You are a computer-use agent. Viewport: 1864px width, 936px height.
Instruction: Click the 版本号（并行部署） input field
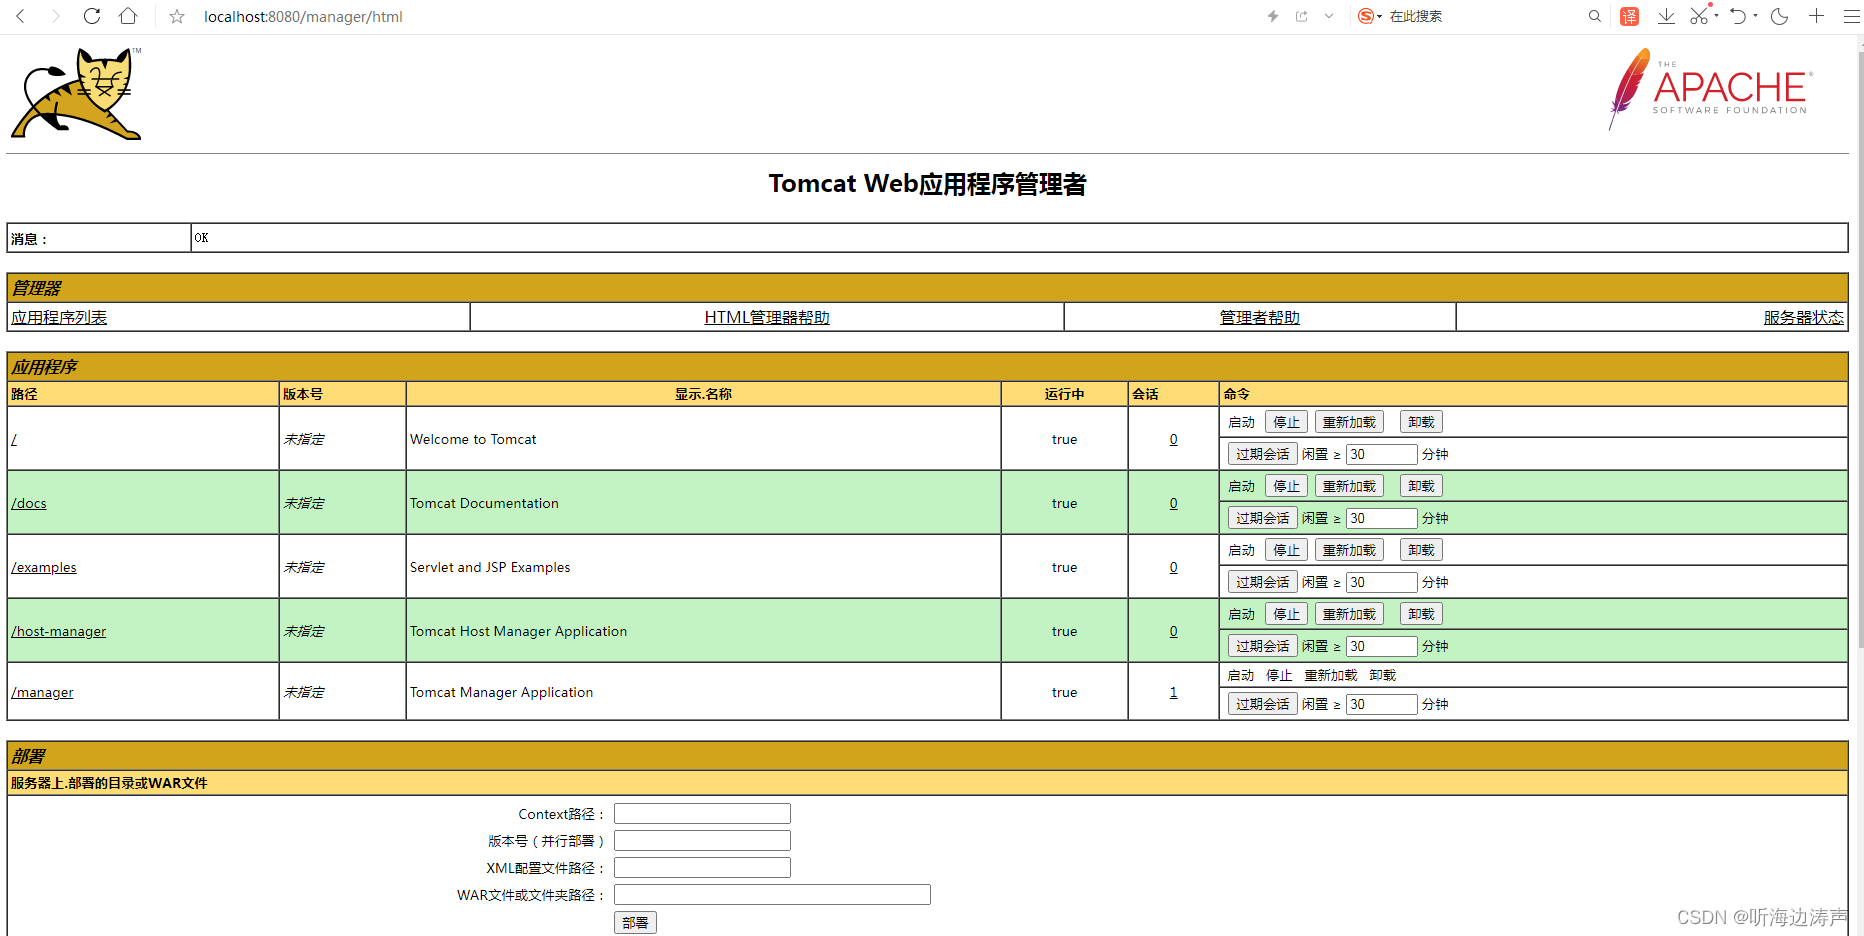702,841
